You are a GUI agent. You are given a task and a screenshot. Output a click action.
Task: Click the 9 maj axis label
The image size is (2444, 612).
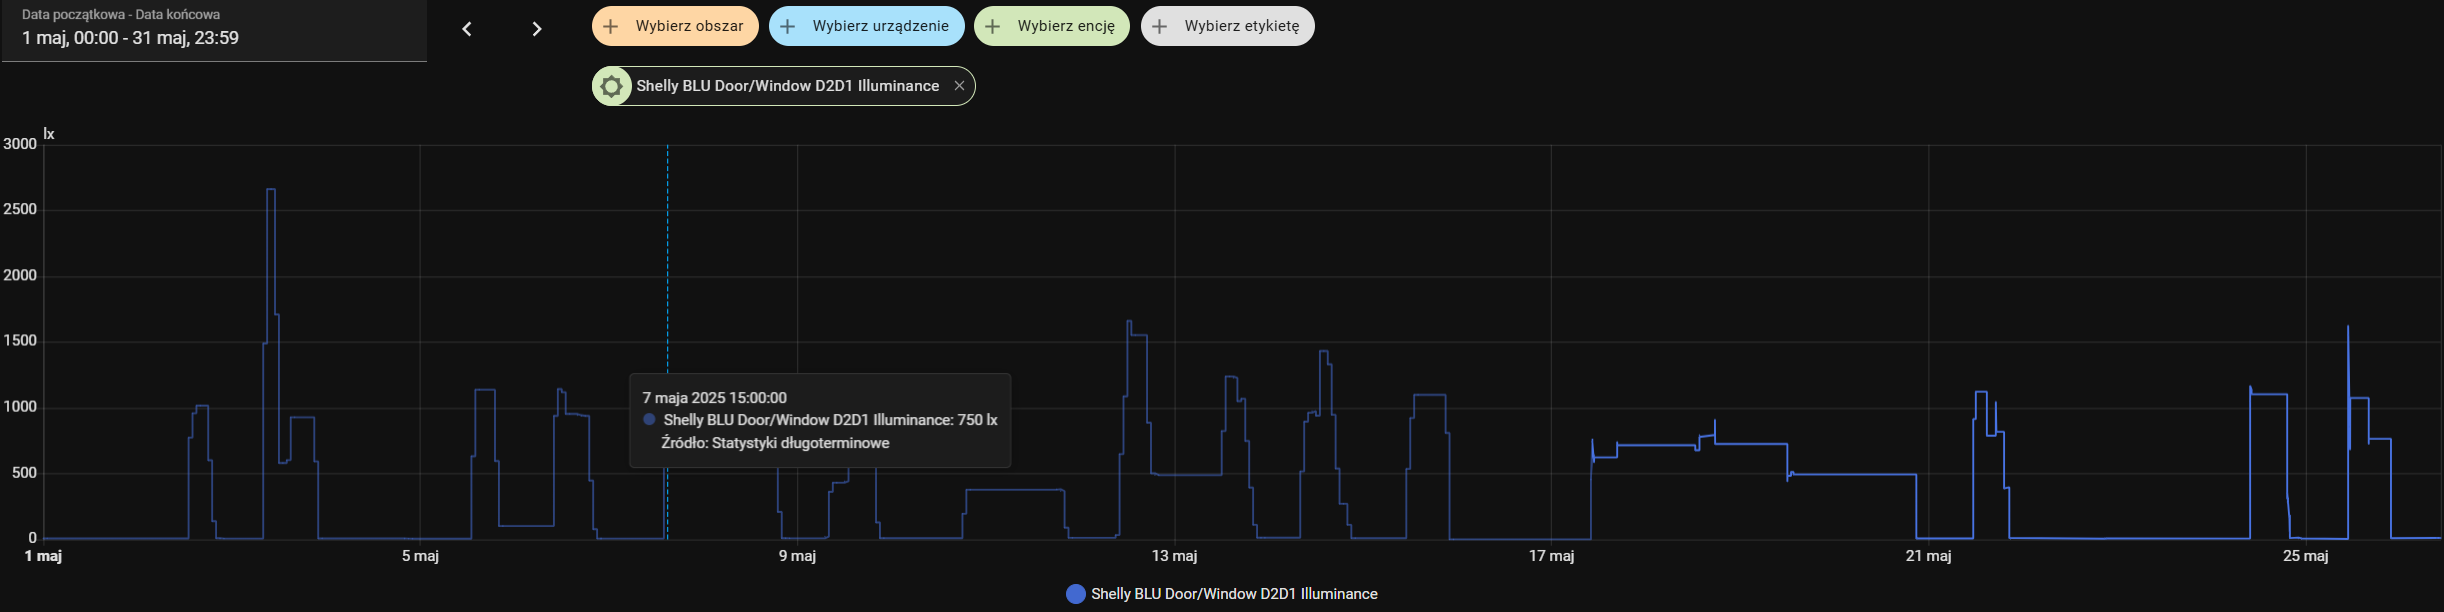(x=797, y=556)
